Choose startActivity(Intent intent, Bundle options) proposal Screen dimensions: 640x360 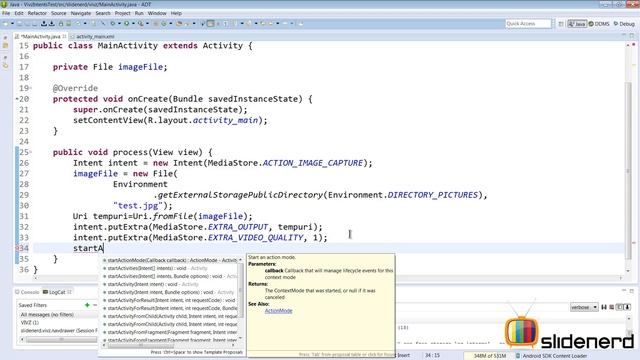coord(170,292)
